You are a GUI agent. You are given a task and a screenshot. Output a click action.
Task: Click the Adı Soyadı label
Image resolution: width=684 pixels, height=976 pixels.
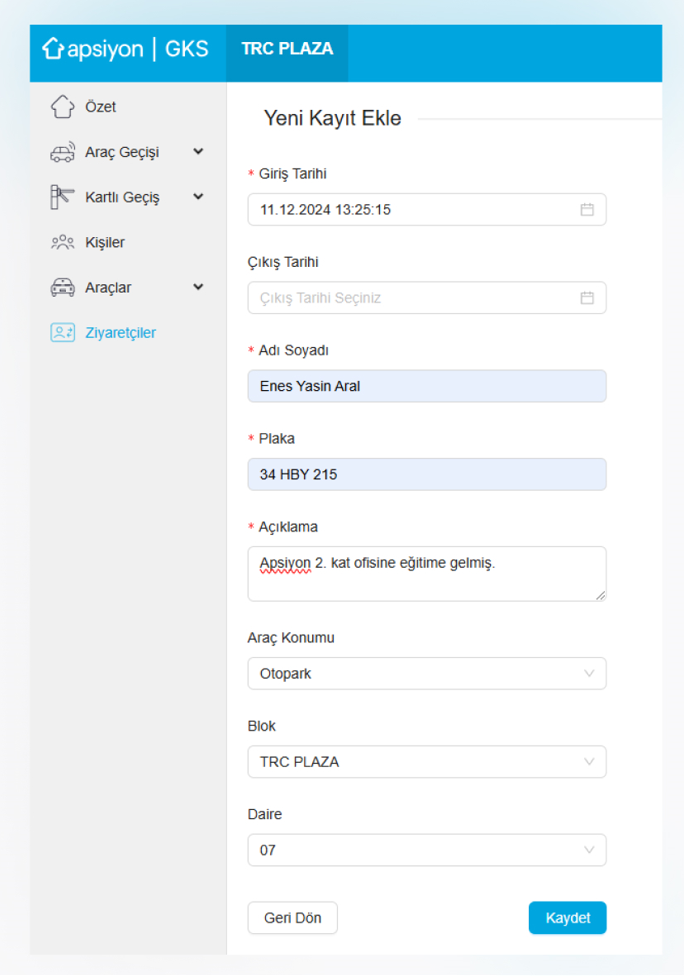click(293, 350)
